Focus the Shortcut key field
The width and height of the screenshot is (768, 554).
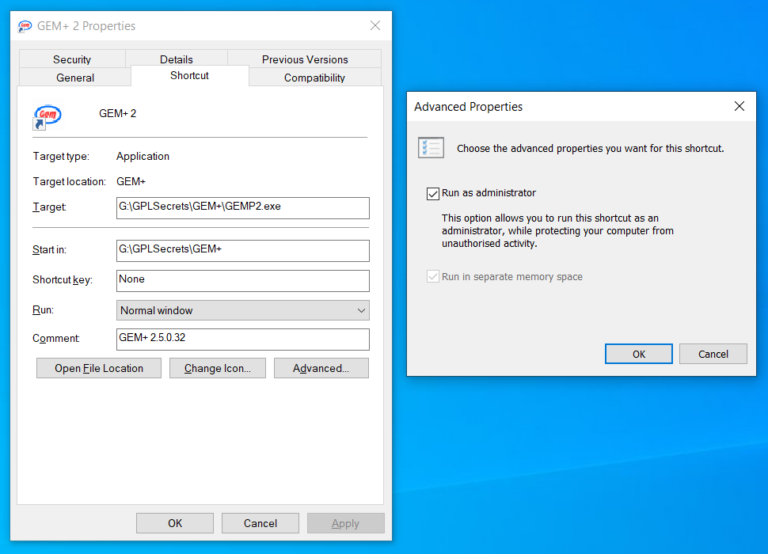click(x=243, y=281)
